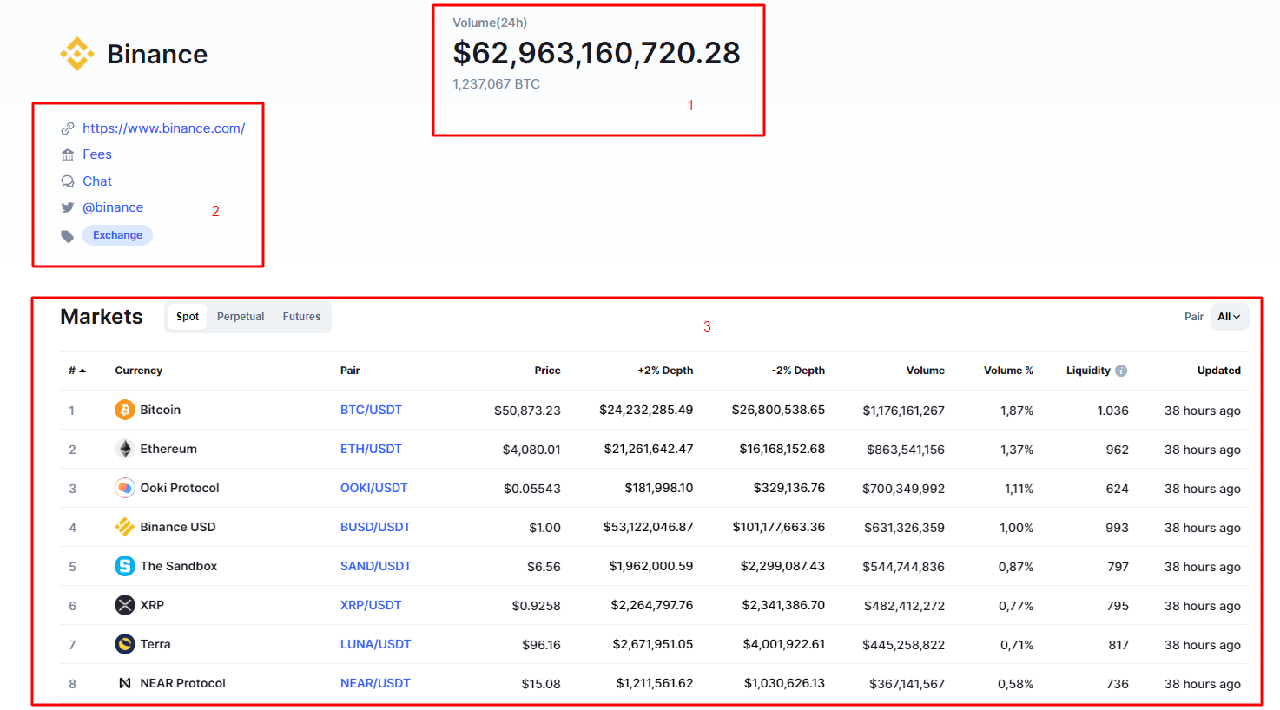Click the fees icon next to Fees
The image size is (1280, 710).
click(x=68, y=154)
